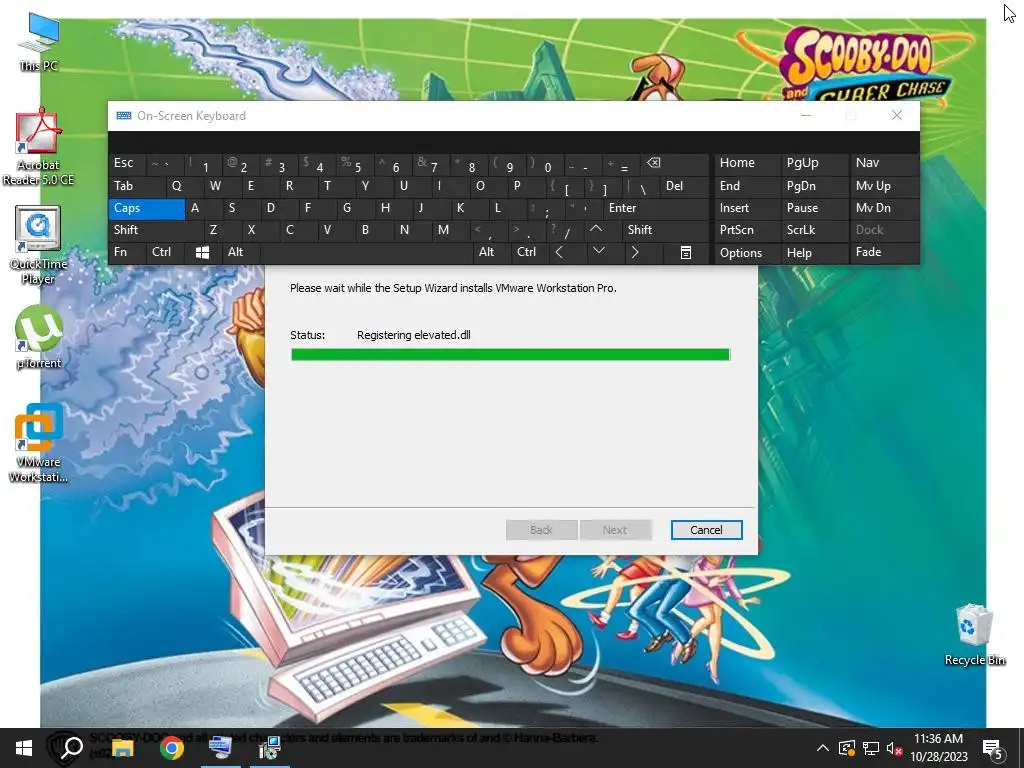Tap the Enter key on the keyboard
Viewport: 1024px width, 768px height.
656,208
